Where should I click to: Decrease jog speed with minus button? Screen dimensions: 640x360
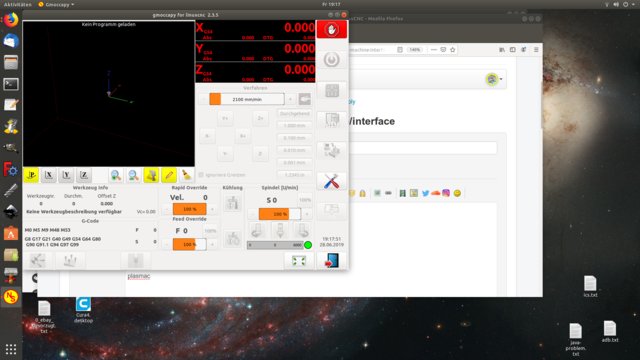pyautogui.click(x=203, y=99)
